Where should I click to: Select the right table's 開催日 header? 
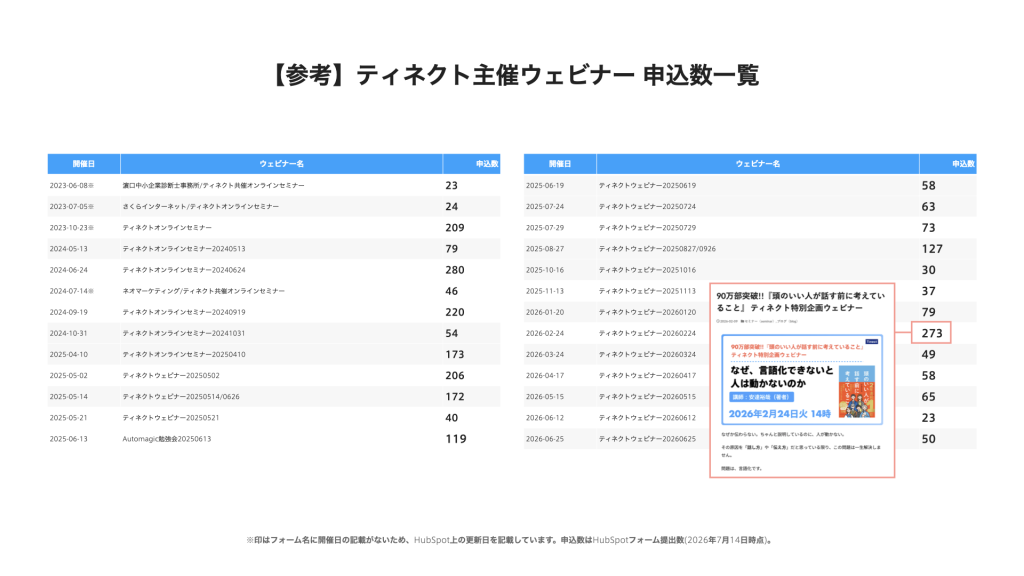click(x=560, y=164)
